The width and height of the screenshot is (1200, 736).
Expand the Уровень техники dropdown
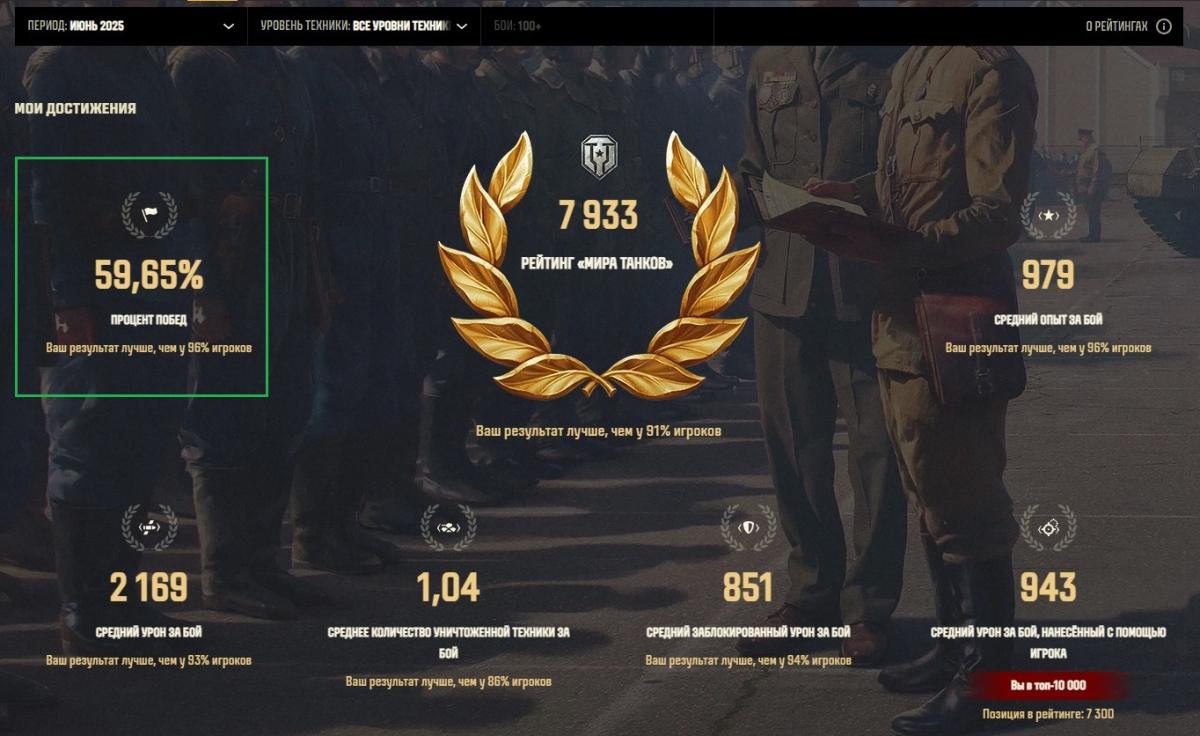click(364, 26)
